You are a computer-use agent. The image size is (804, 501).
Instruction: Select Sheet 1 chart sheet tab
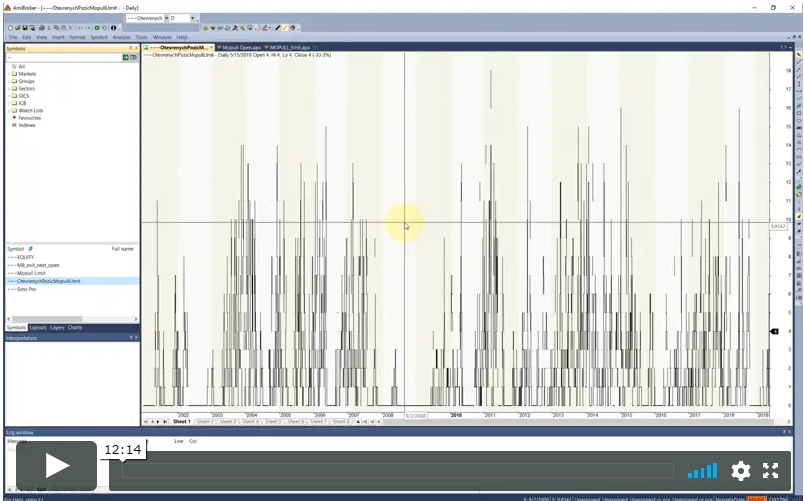(182, 422)
